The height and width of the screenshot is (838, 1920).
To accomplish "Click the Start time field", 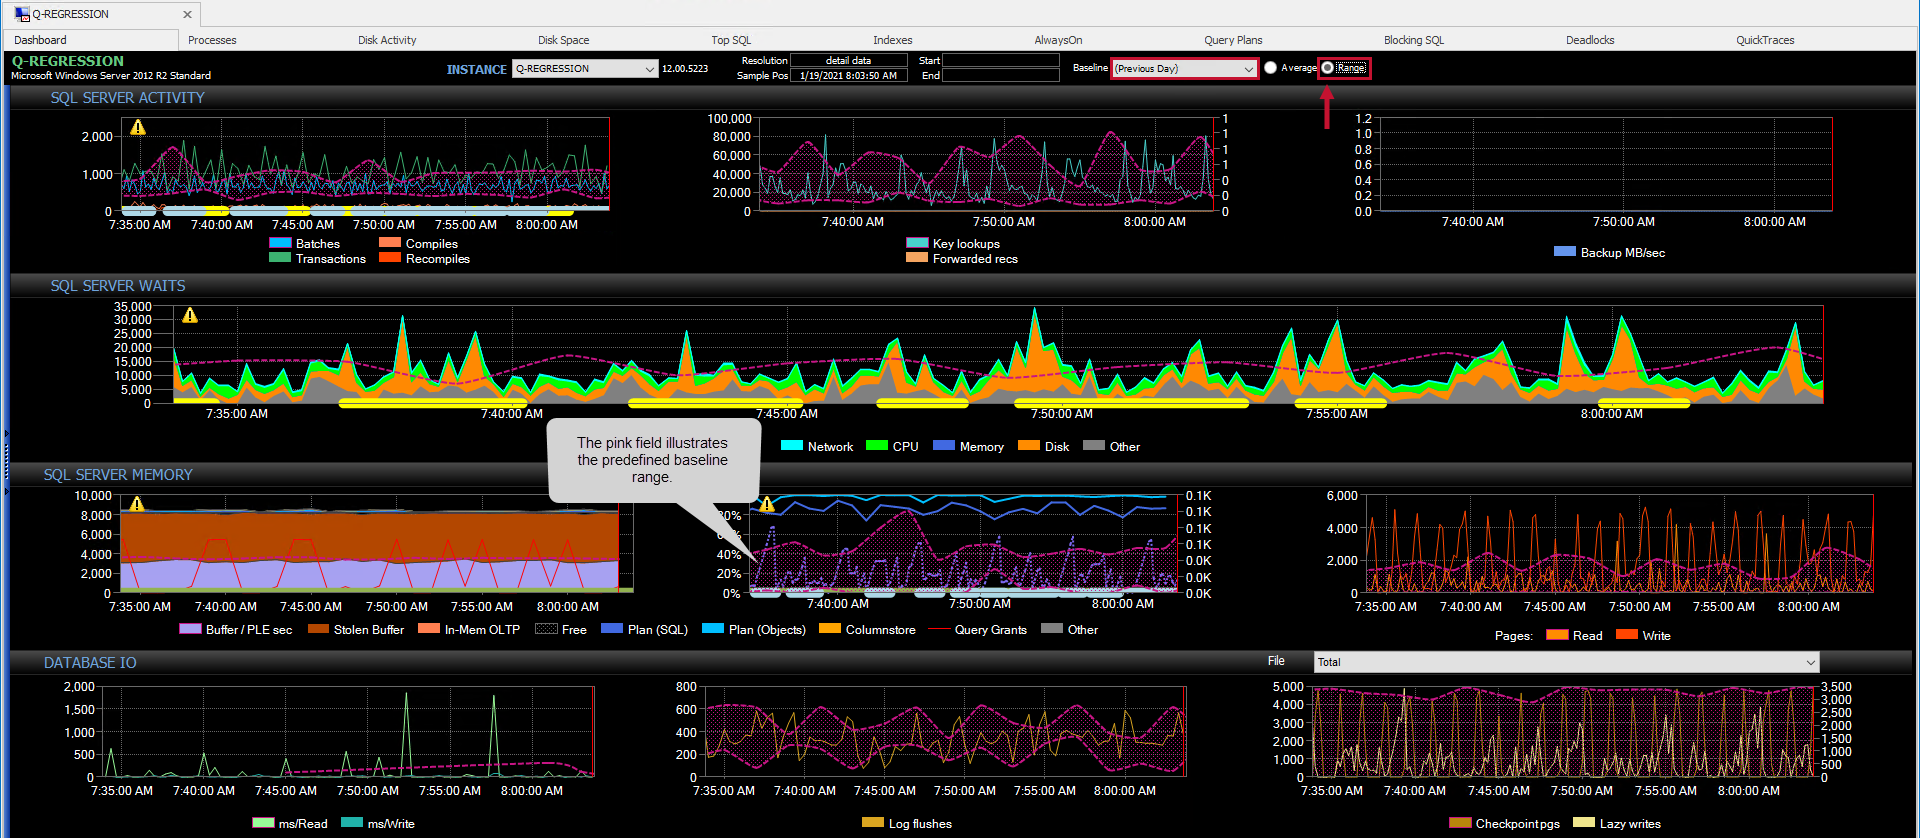I will click(x=1001, y=60).
